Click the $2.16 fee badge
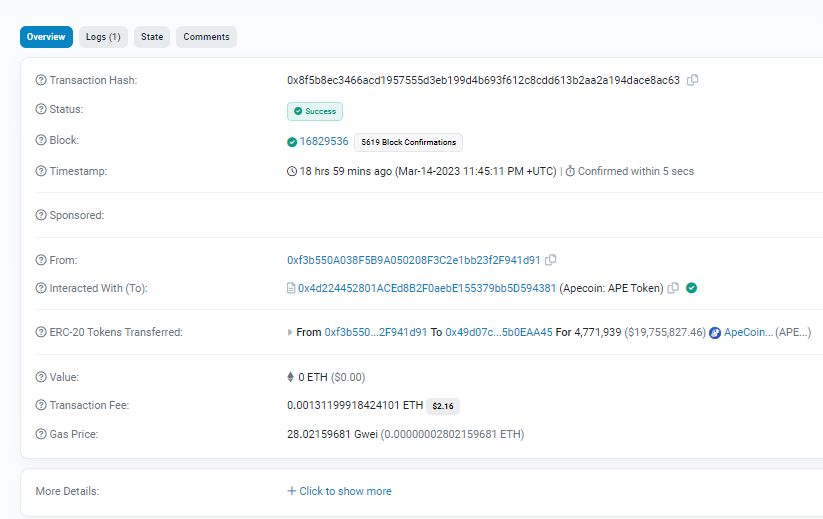This screenshot has width=823, height=519. click(x=443, y=406)
